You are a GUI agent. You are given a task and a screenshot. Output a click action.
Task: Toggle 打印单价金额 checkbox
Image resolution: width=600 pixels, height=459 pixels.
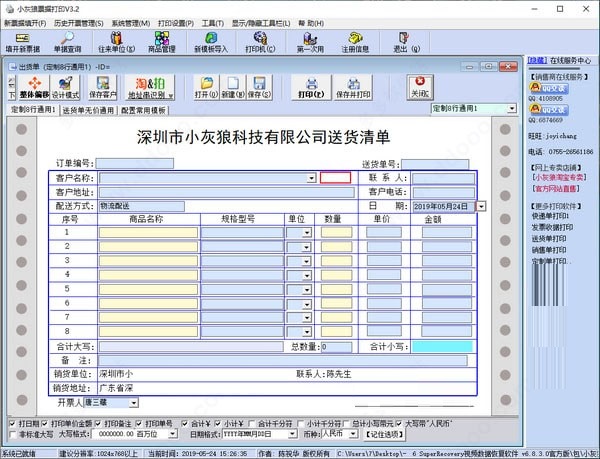pyautogui.click(x=44, y=423)
